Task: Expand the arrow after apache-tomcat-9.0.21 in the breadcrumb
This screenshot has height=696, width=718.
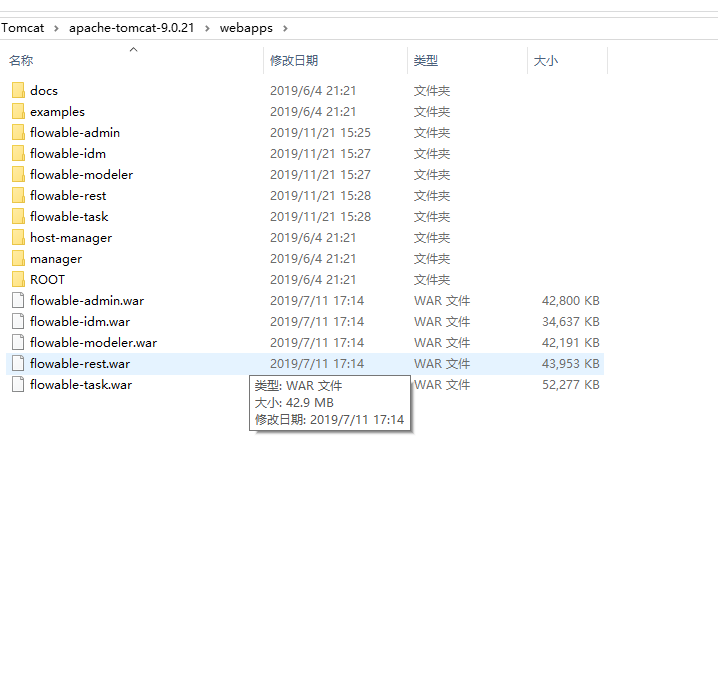Action: pyautogui.click(x=207, y=28)
